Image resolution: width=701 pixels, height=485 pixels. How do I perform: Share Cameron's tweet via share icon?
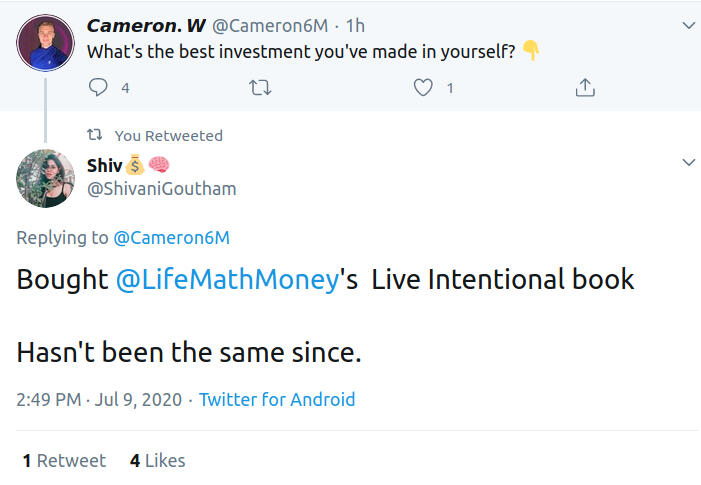585,88
